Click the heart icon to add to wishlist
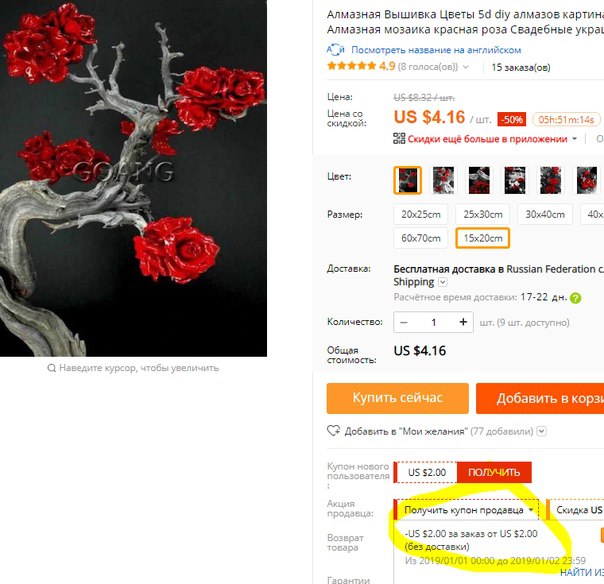This screenshot has width=604, height=584. (x=334, y=431)
